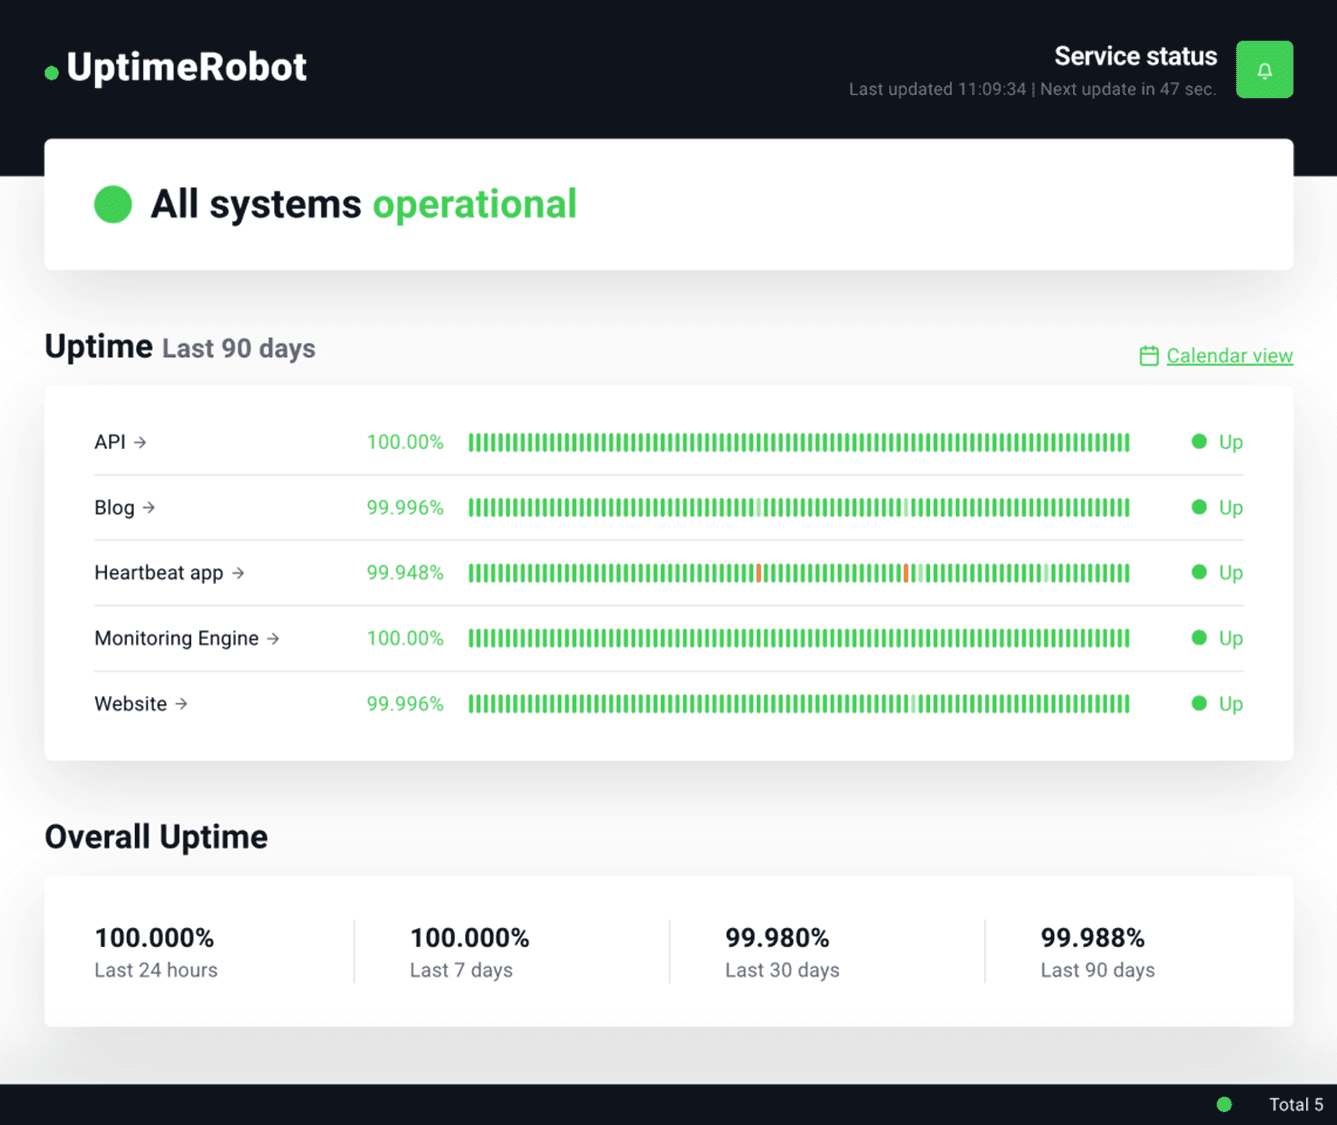Click the calendar icon beside Calendar view
Viewport: 1337px width, 1125px height.
[1148, 355]
